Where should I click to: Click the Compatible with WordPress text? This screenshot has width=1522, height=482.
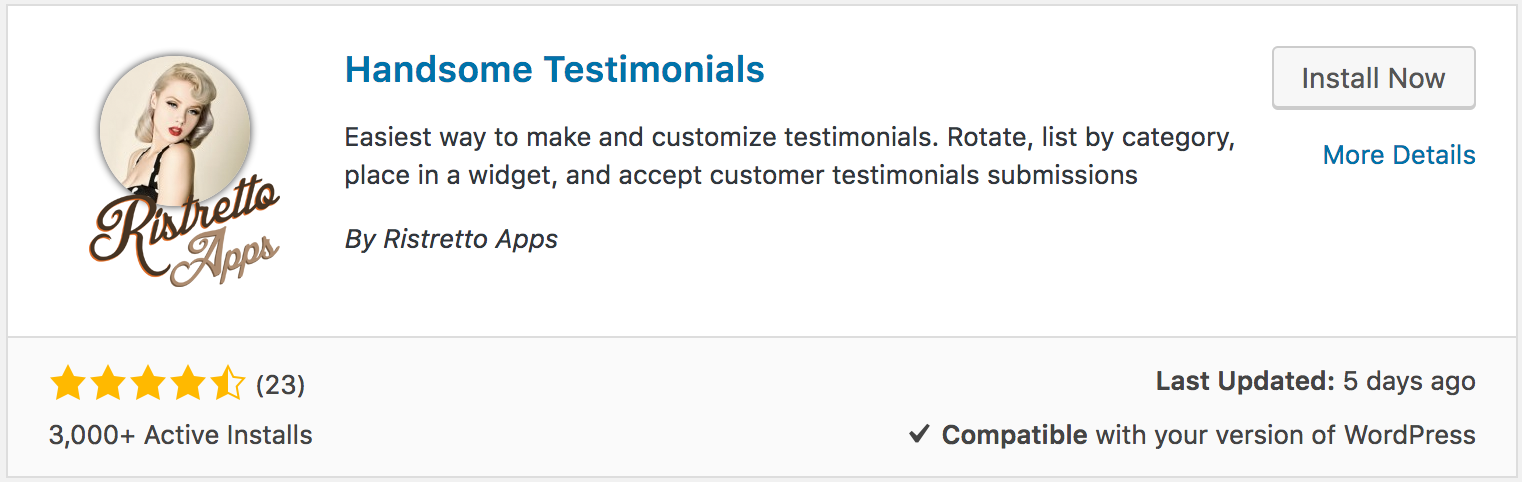1209,436
